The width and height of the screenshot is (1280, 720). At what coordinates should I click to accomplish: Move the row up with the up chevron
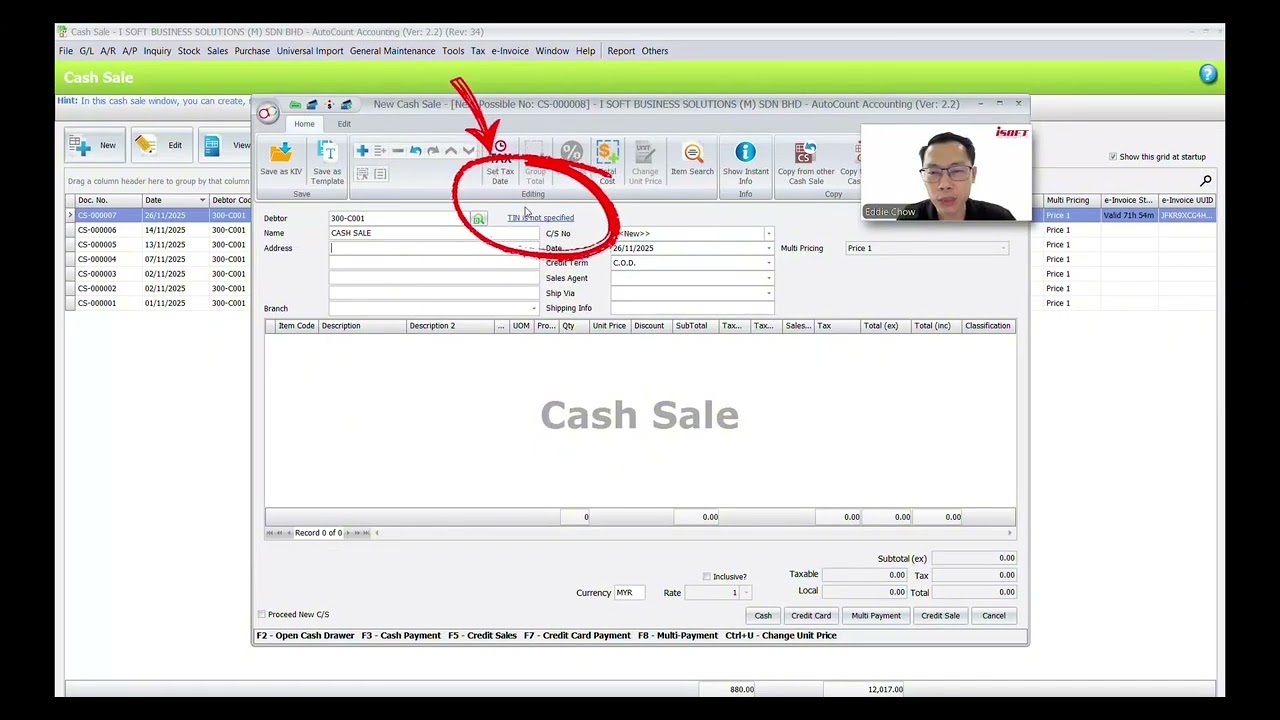451,151
